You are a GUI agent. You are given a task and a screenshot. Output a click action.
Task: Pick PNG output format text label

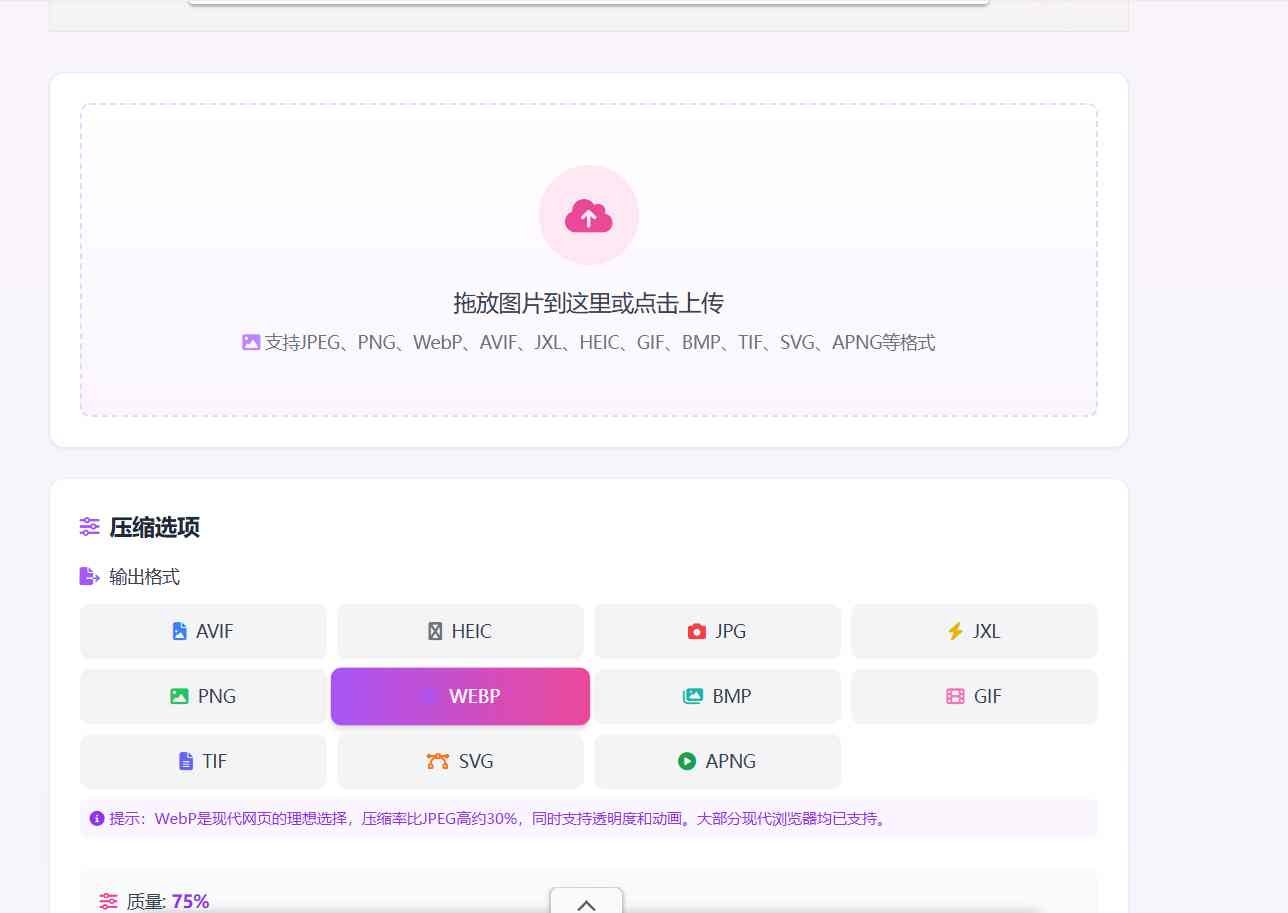[x=217, y=696]
